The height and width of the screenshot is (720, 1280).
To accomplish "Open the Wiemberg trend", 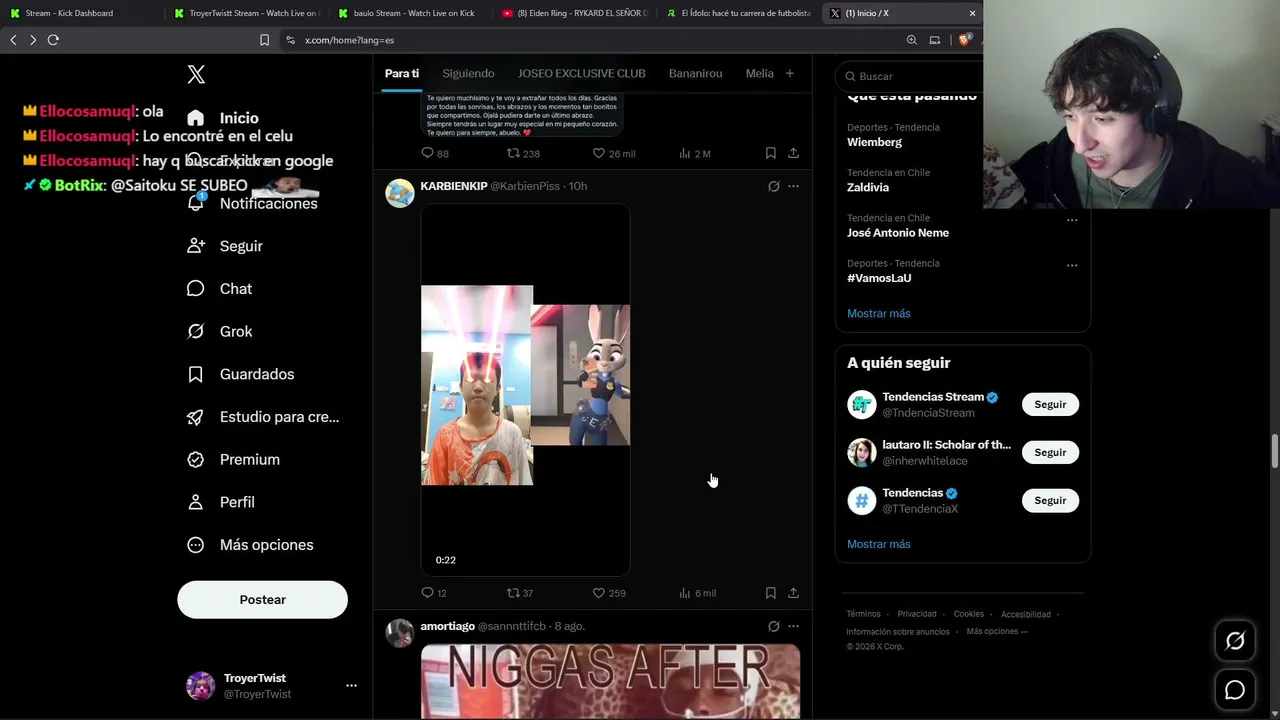I will (874, 142).
